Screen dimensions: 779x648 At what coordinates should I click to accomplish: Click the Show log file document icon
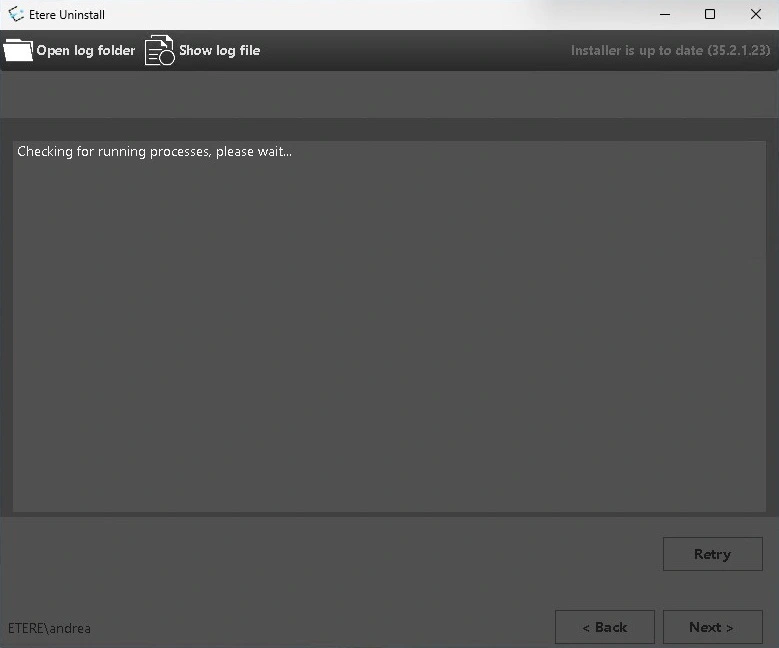[x=159, y=50]
